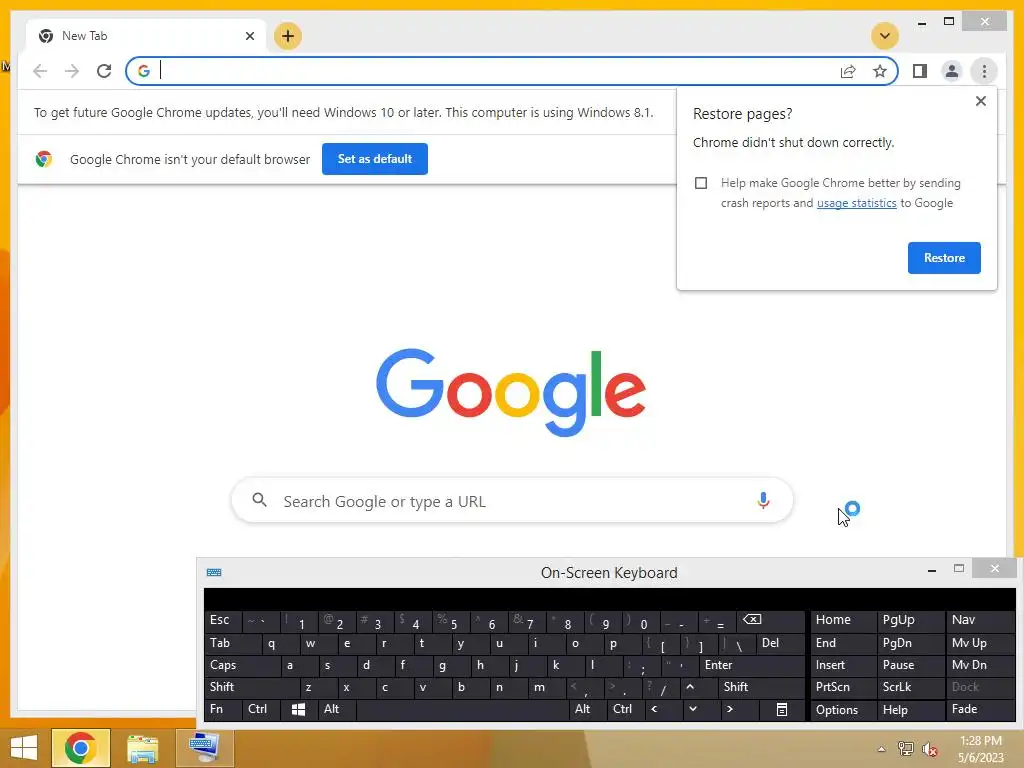Image resolution: width=1024 pixels, height=768 pixels.
Task: Open the Chrome profile avatar icon
Action: (952, 71)
